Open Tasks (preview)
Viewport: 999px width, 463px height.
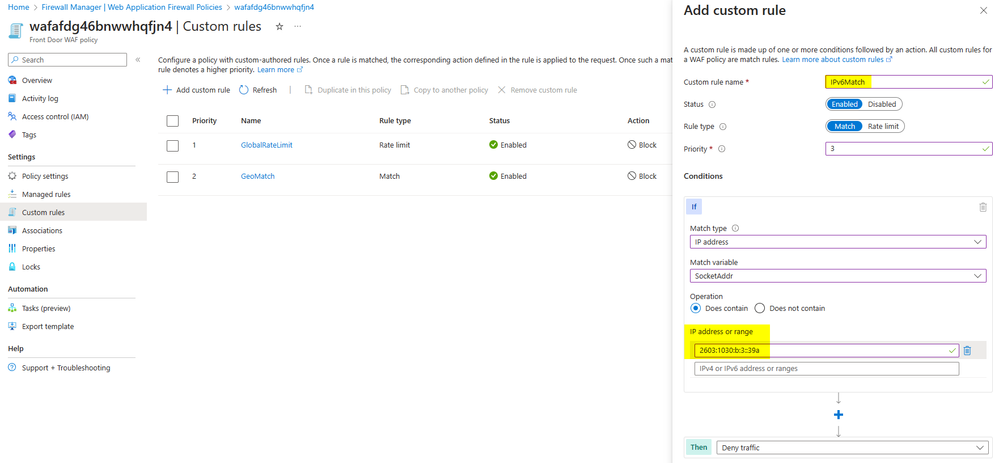[46, 308]
